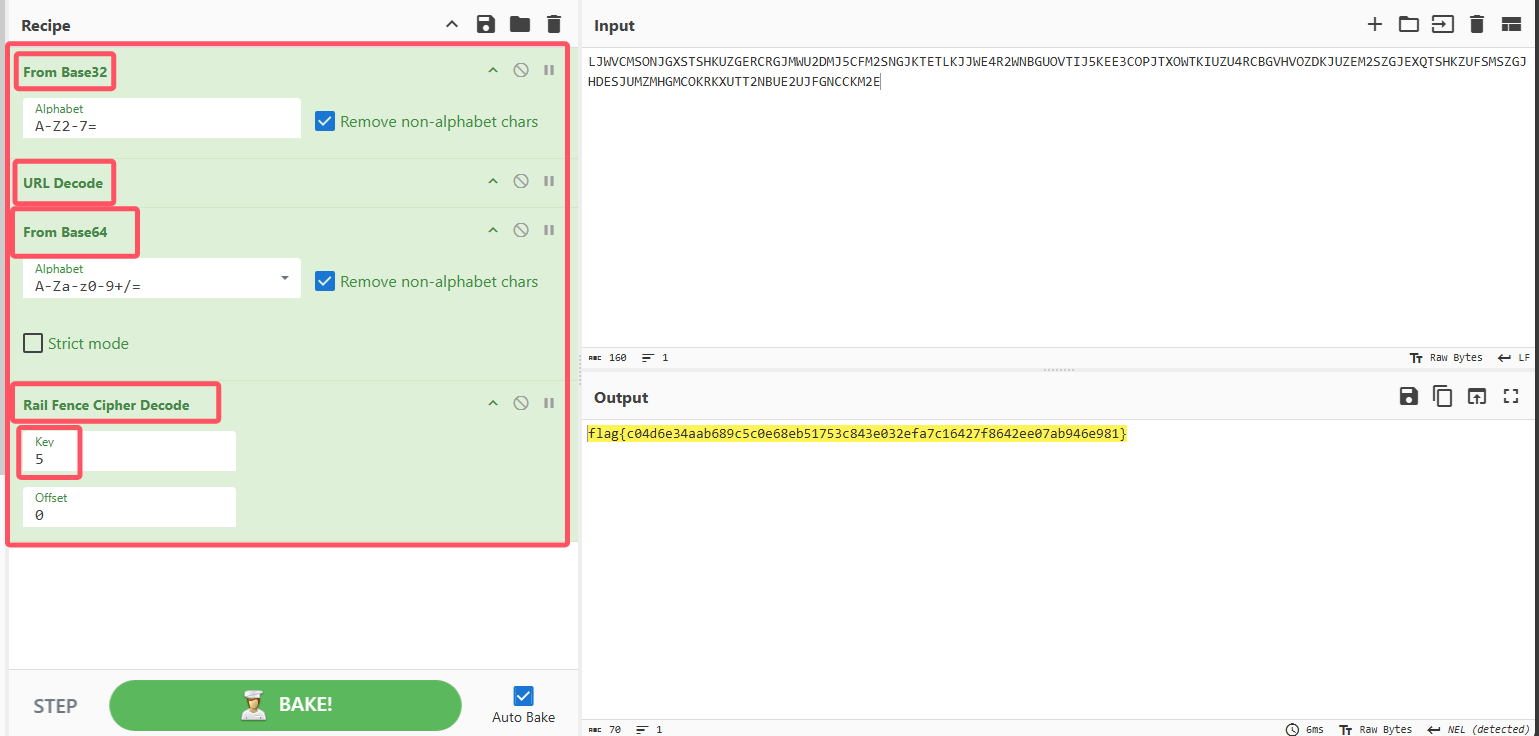The width and height of the screenshot is (1539, 736).
Task: Clear input and output with trash icon
Action: click(1476, 24)
